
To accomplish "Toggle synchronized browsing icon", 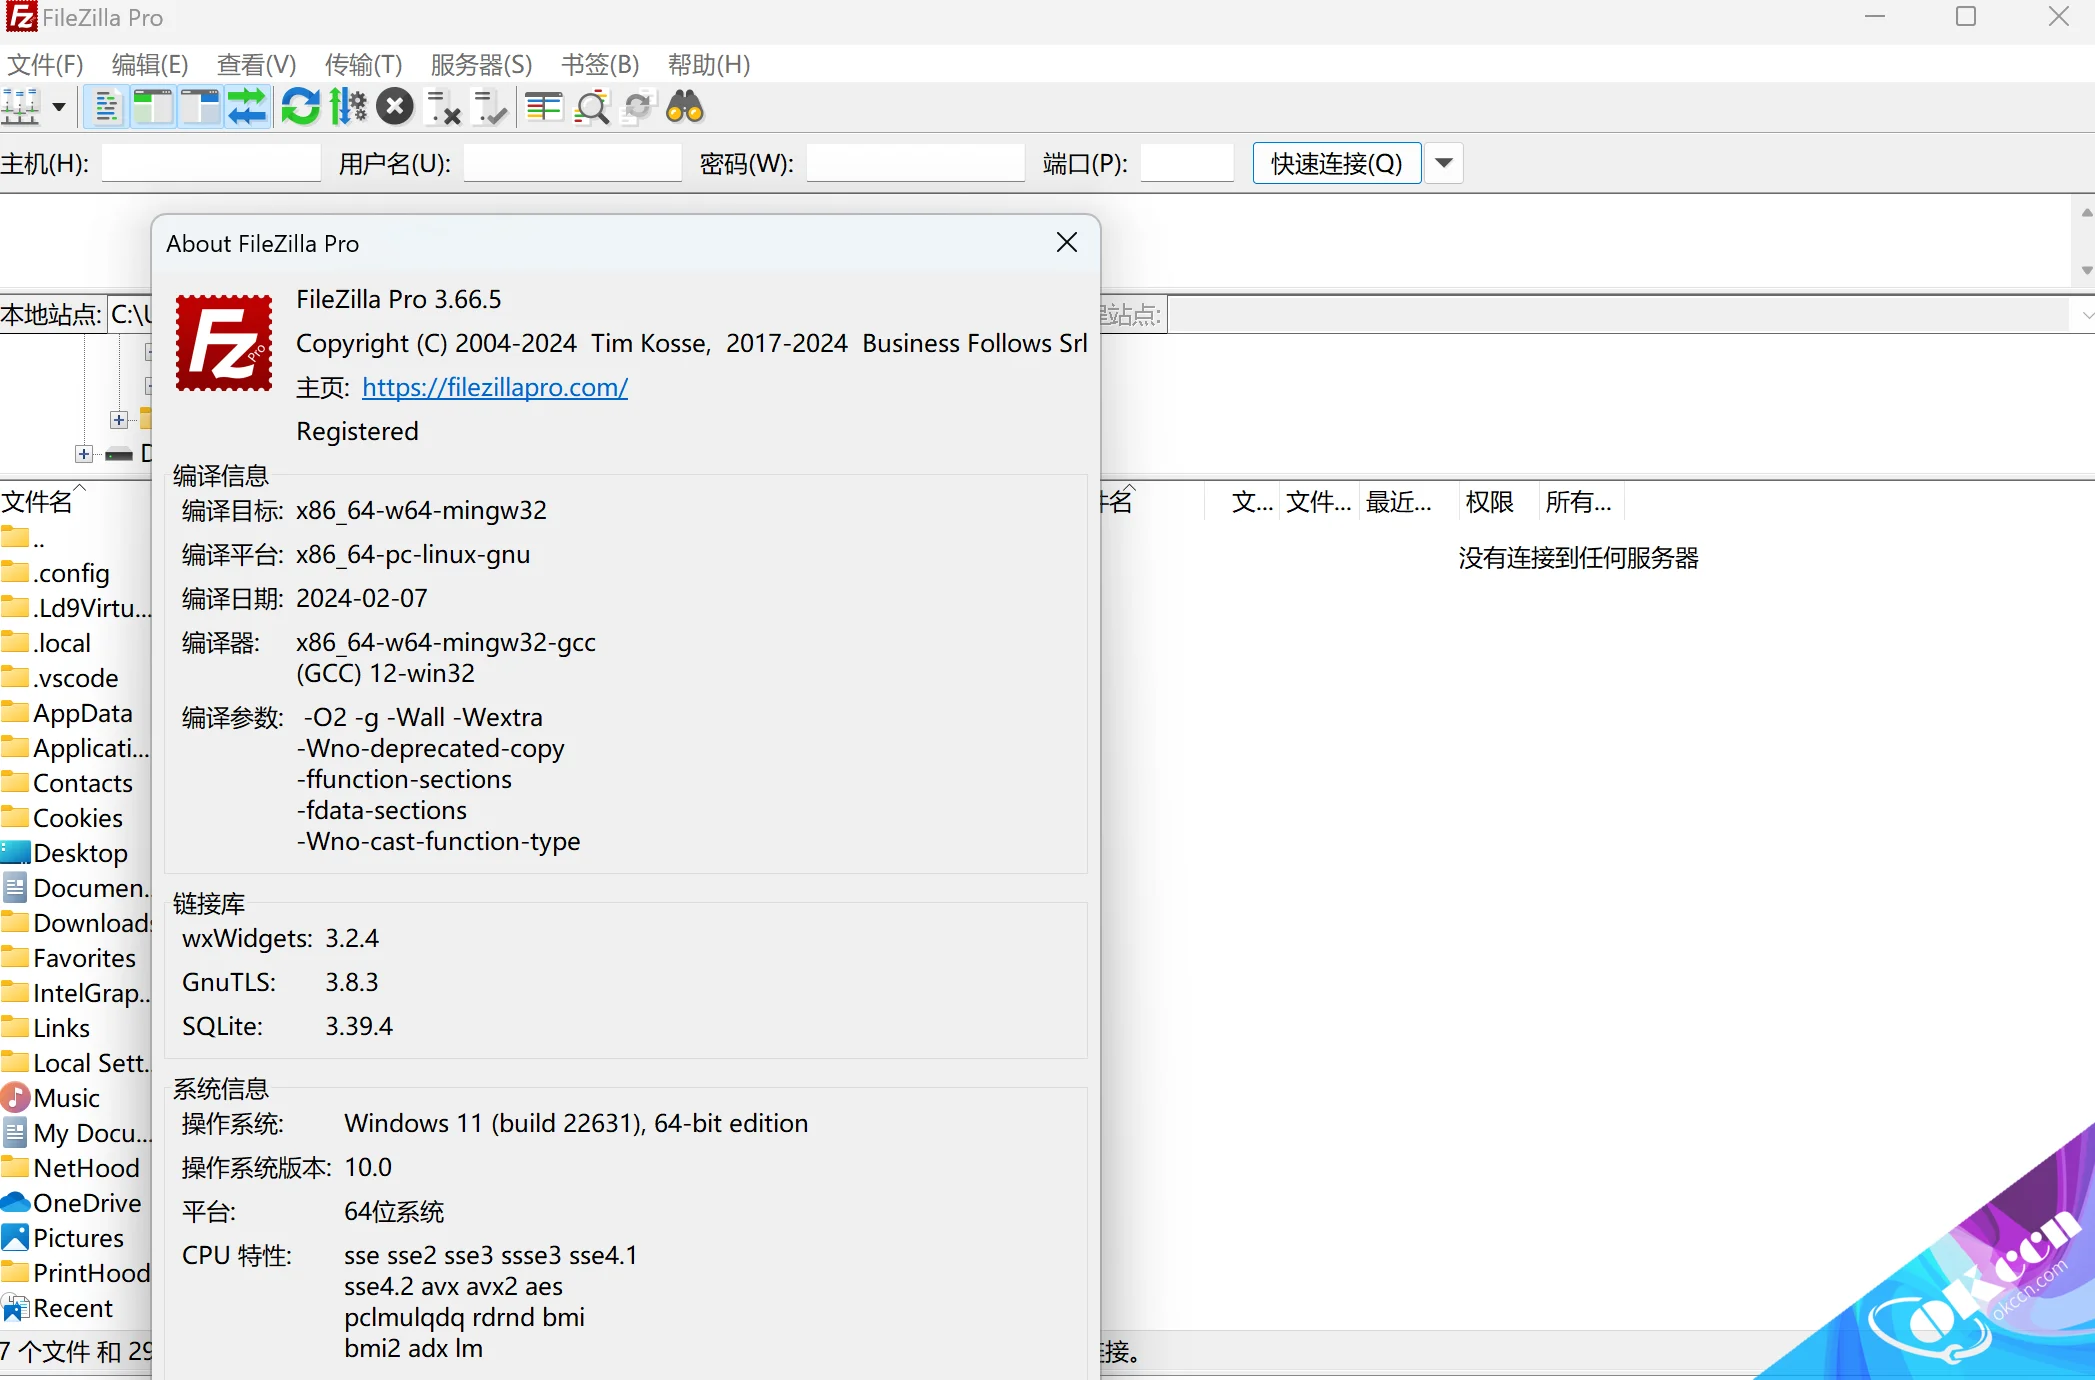I will point(638,107).
